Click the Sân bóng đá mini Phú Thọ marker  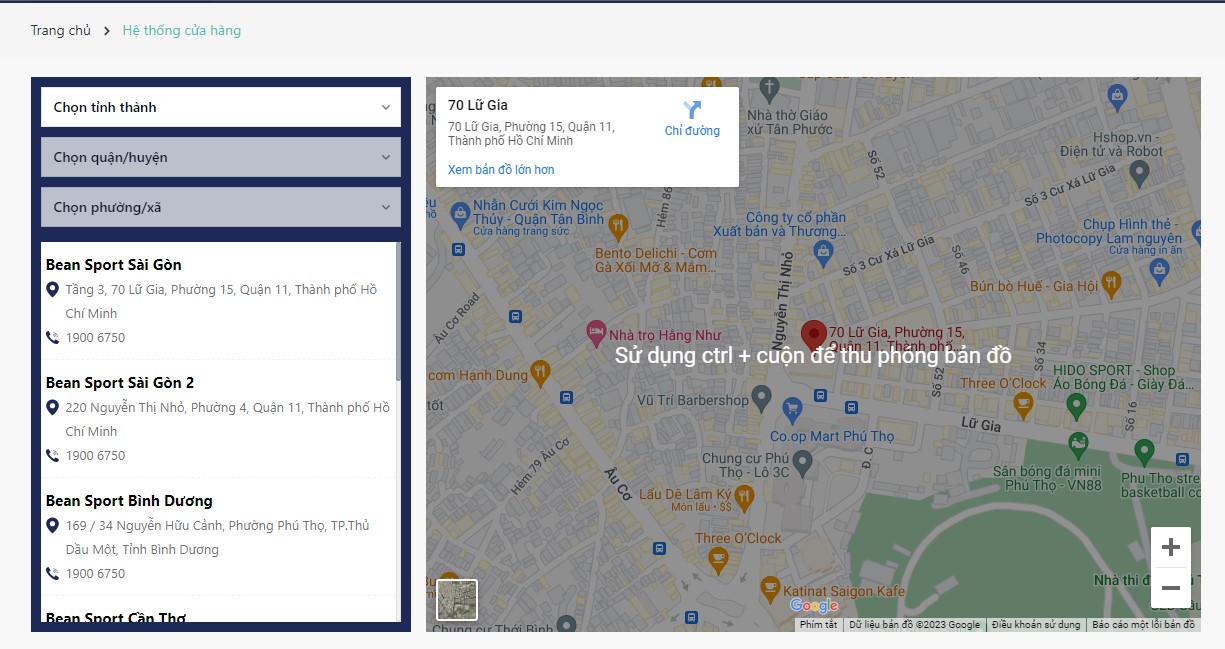tap(1078, 445)
